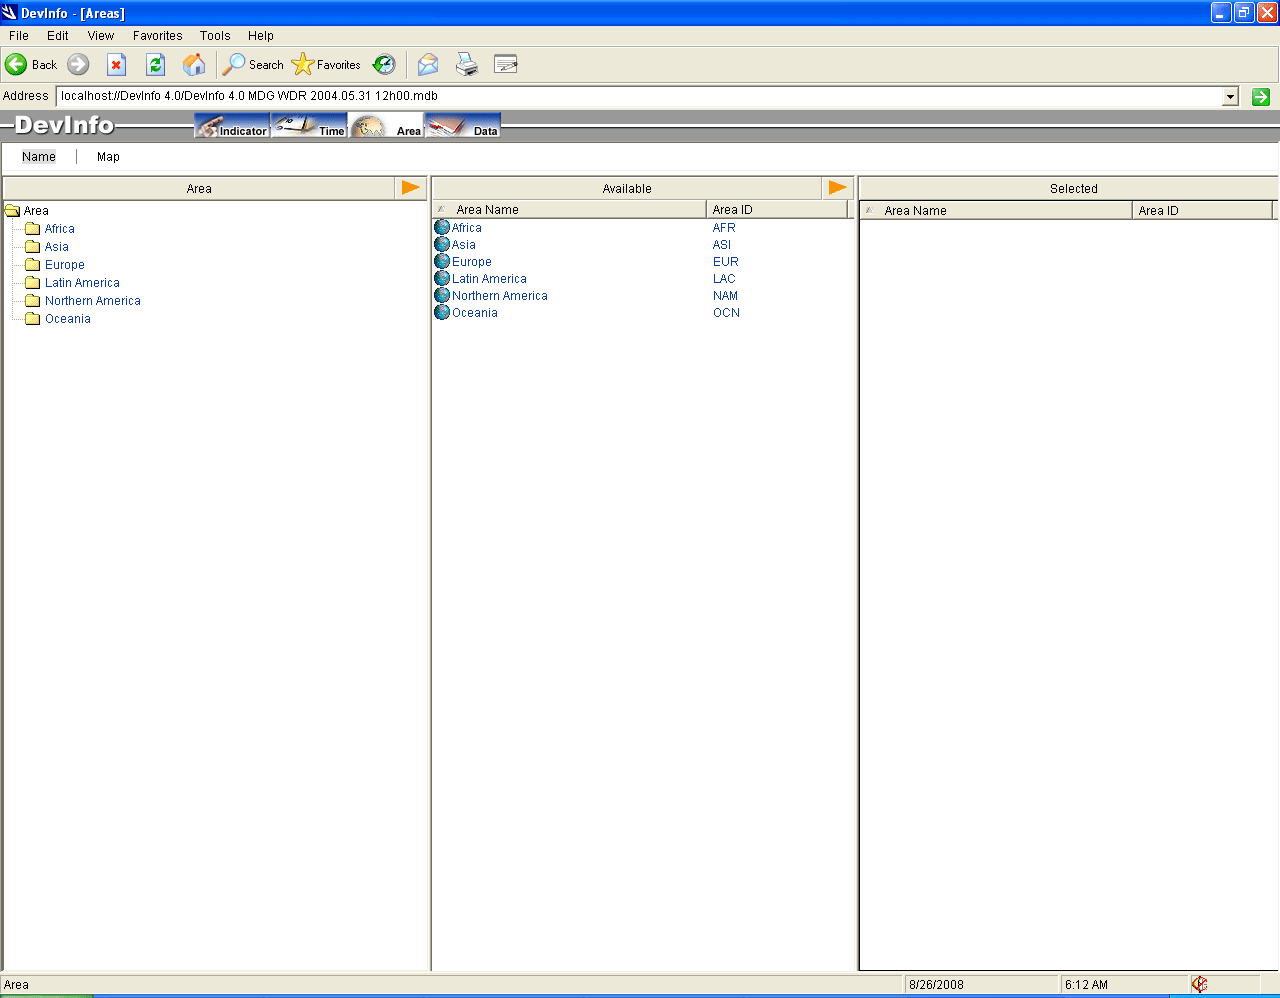
Task: Click the Mail envelope icon
Action: tap(428, 65)
